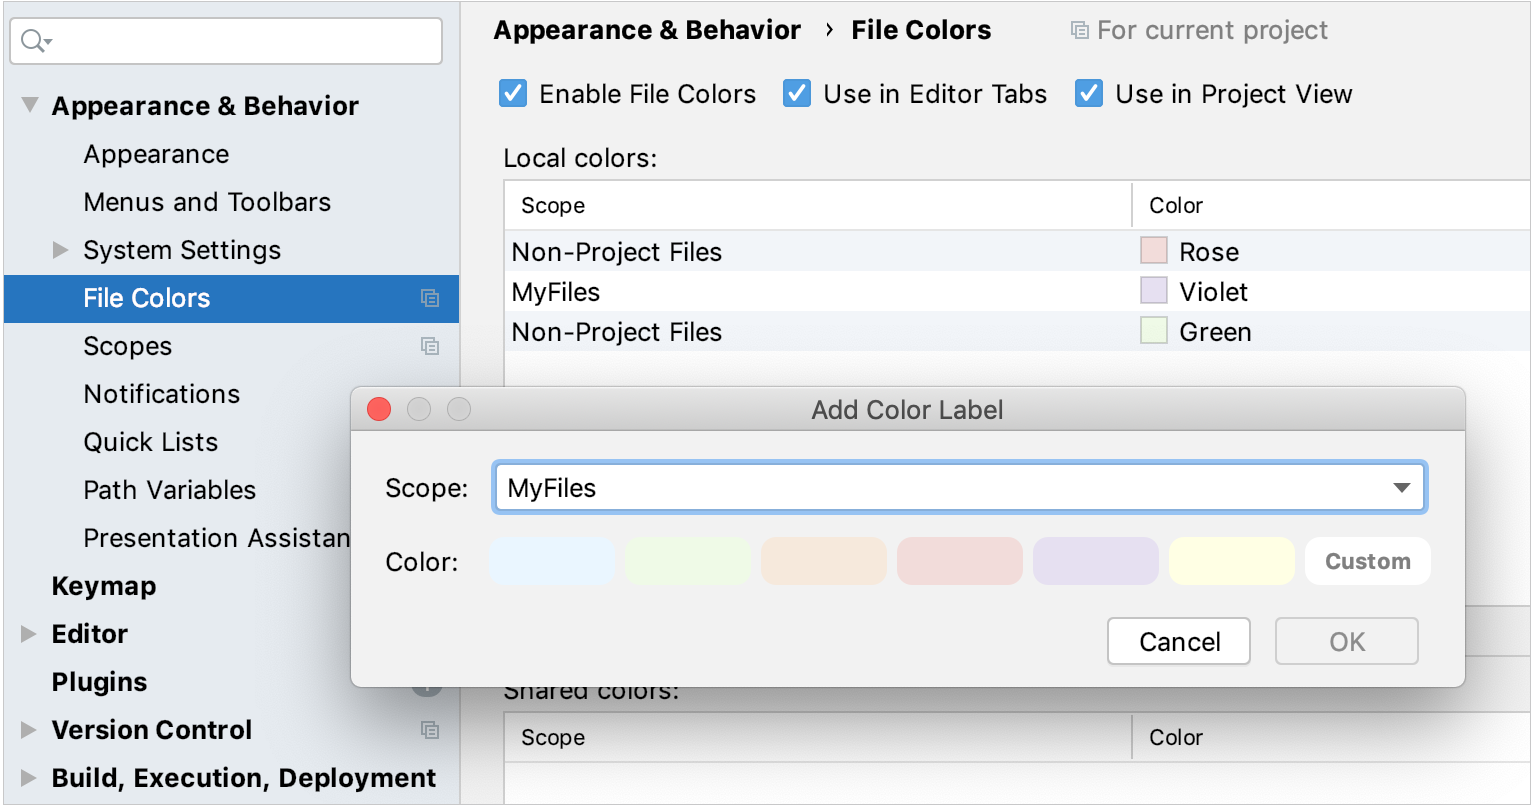Click the copy icon beside Version Control

(x=430, y=730)
